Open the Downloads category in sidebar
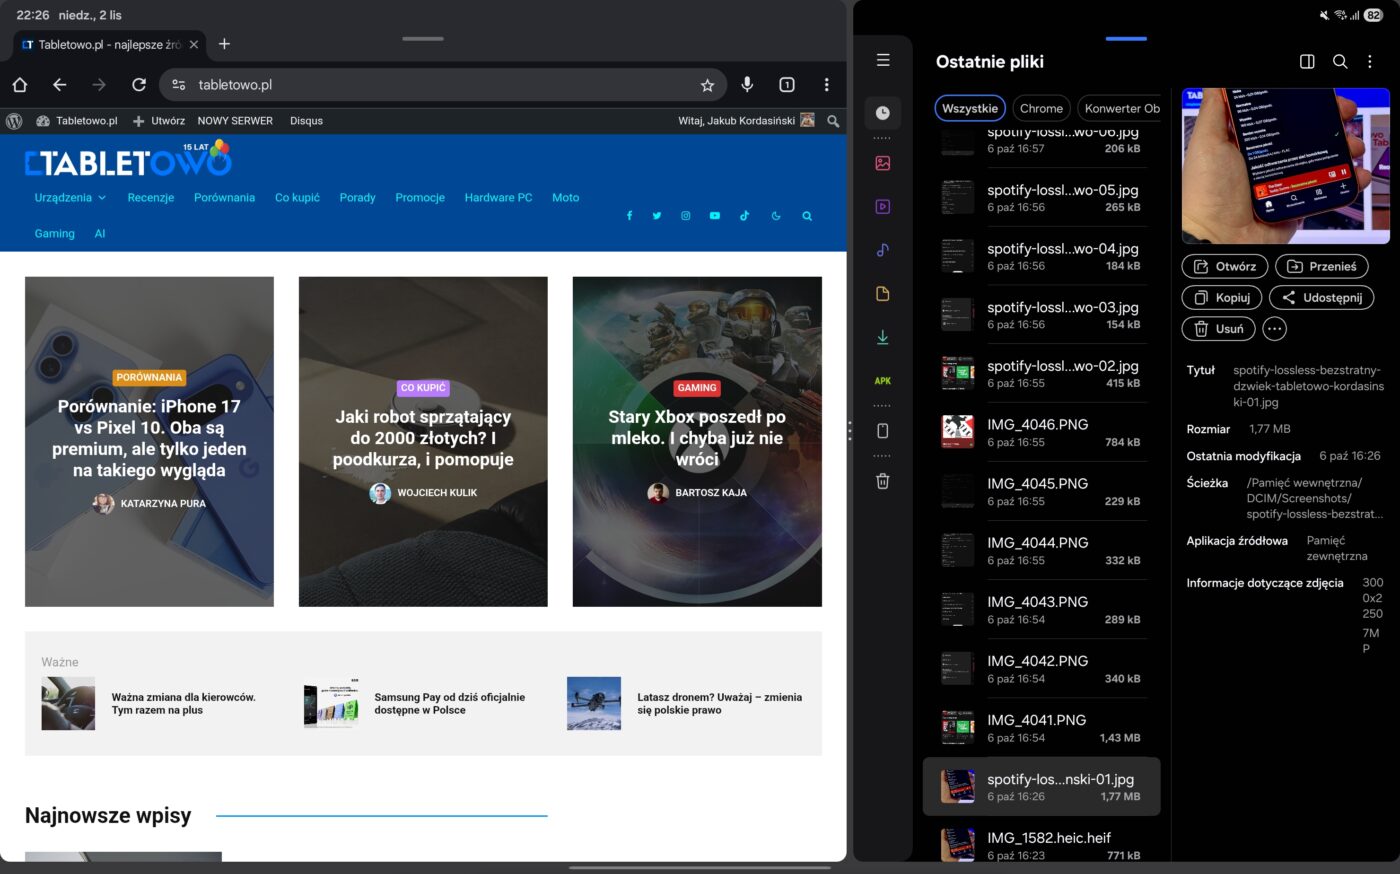 pyautogui.click(x=882, y=337)
